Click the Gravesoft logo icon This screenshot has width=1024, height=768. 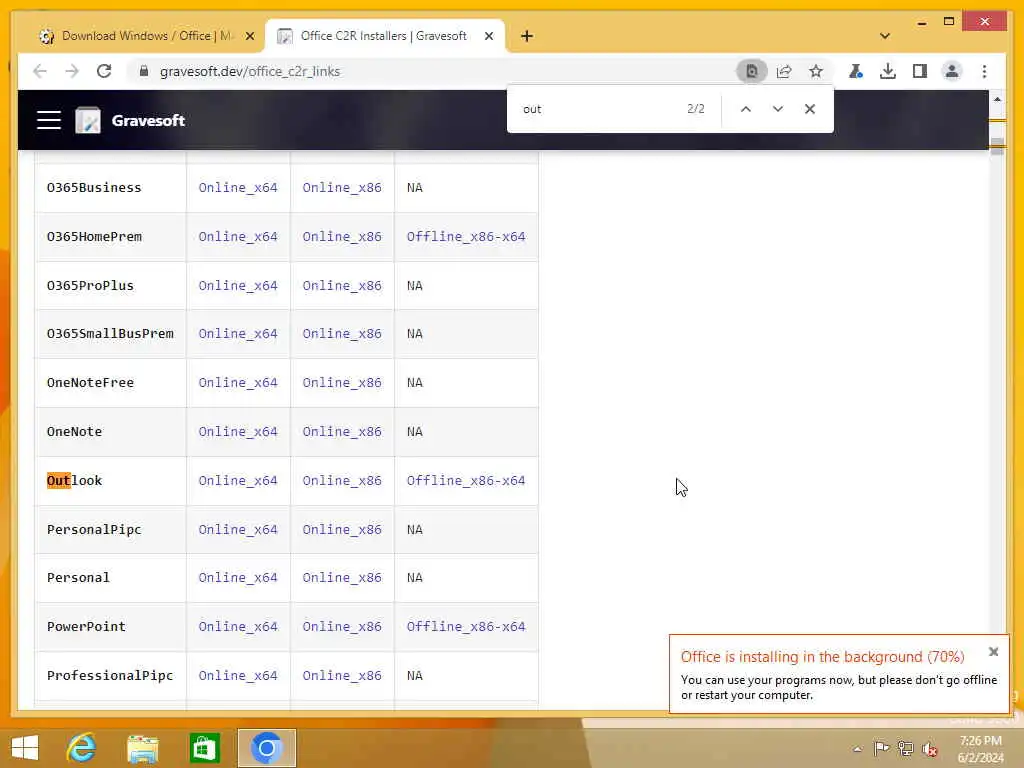coord(88,120)
